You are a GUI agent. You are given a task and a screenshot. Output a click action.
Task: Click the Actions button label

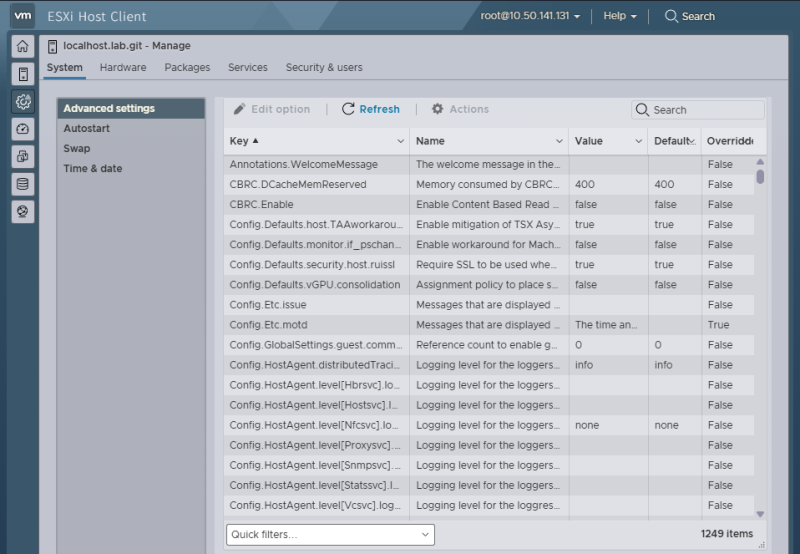point(469,109)
